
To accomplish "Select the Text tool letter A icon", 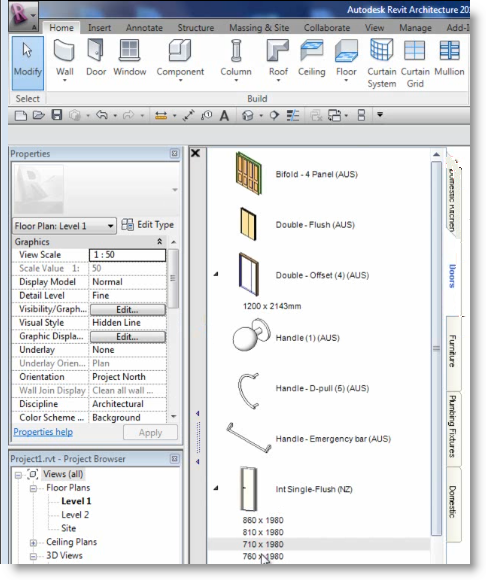I will (x=224, y=116).
